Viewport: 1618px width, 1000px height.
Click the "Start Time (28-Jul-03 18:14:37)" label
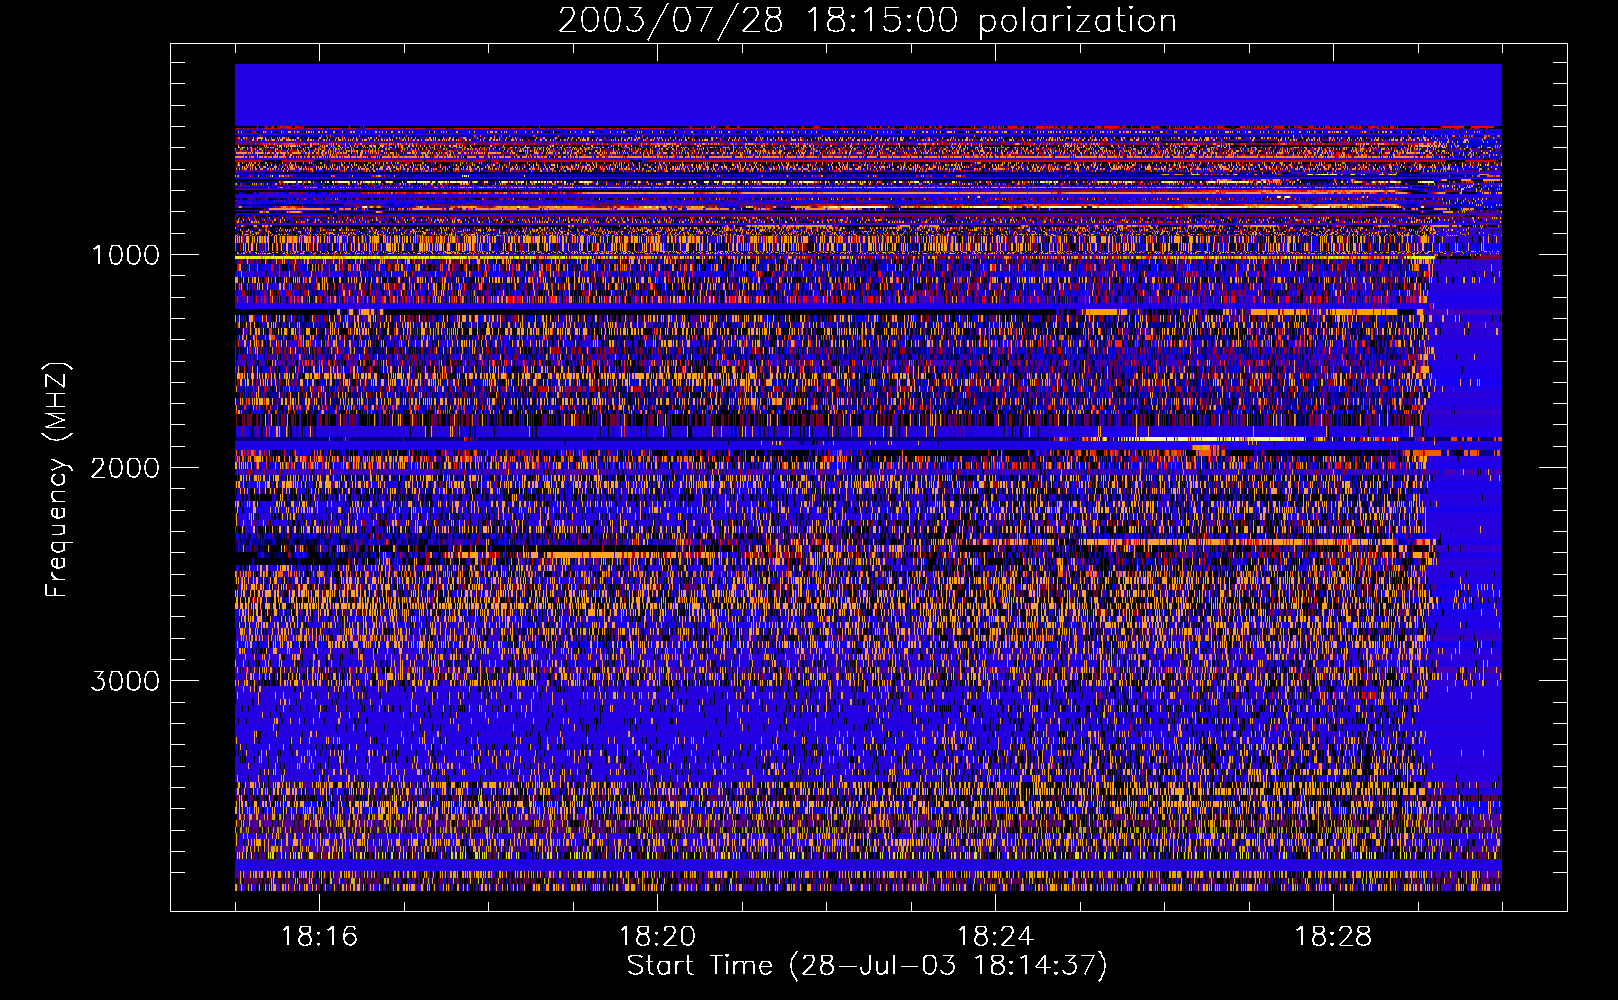pyautogui.click(x=867, y=966)
